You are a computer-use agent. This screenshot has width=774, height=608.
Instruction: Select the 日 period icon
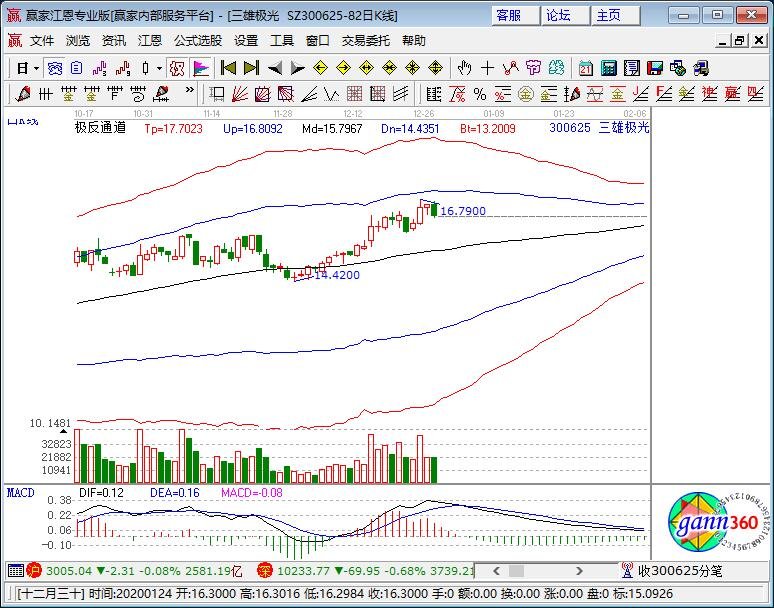point(23,68)
